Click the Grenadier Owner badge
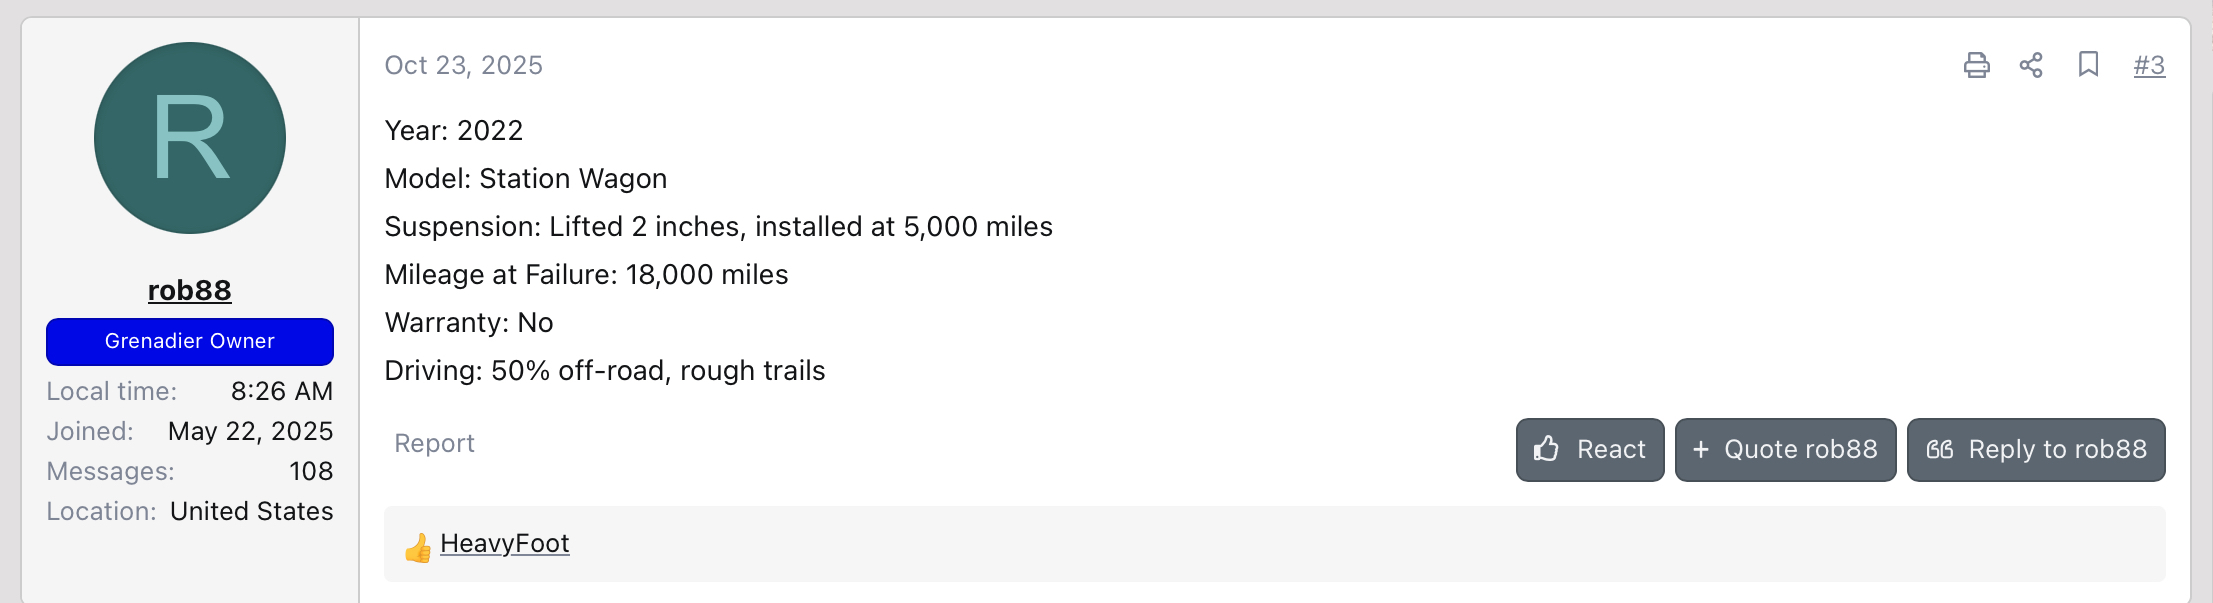This screenshot has width=2213, height=603. point(190,342)
